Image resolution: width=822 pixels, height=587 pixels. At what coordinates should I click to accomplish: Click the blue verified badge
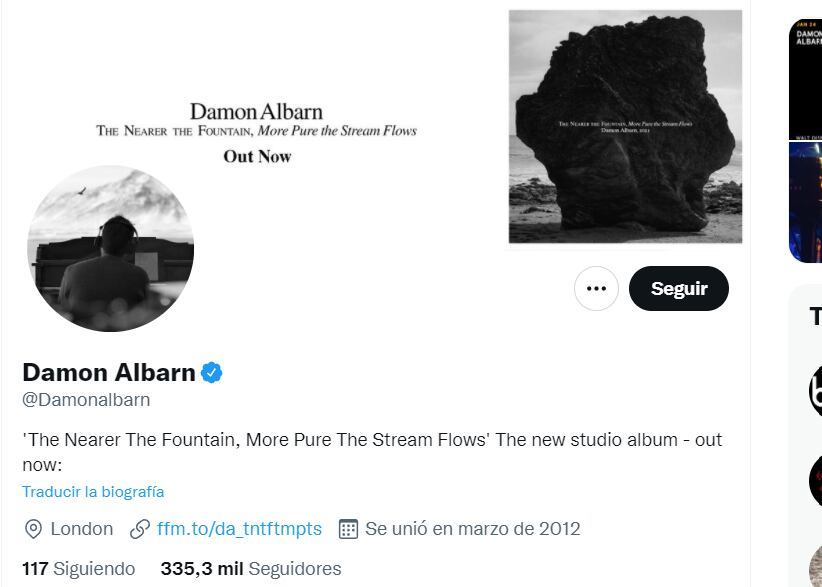tap(212, 373)
